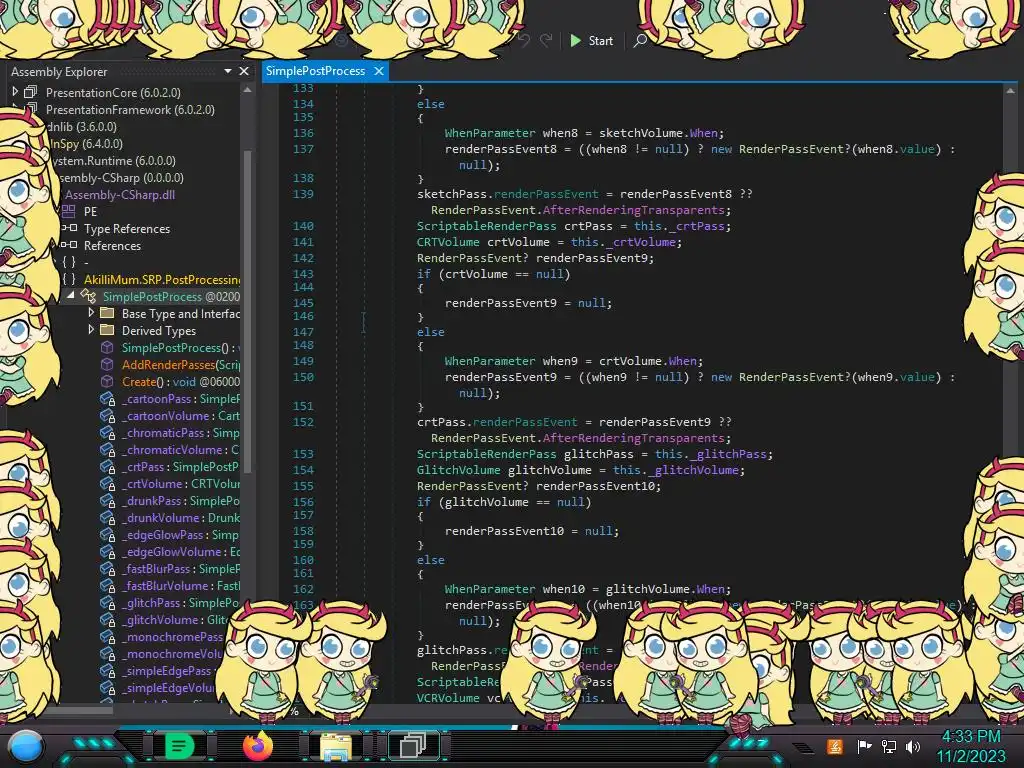Open the References node
1024x768 pixels.
pyautogui.click(x=112, y=246)
